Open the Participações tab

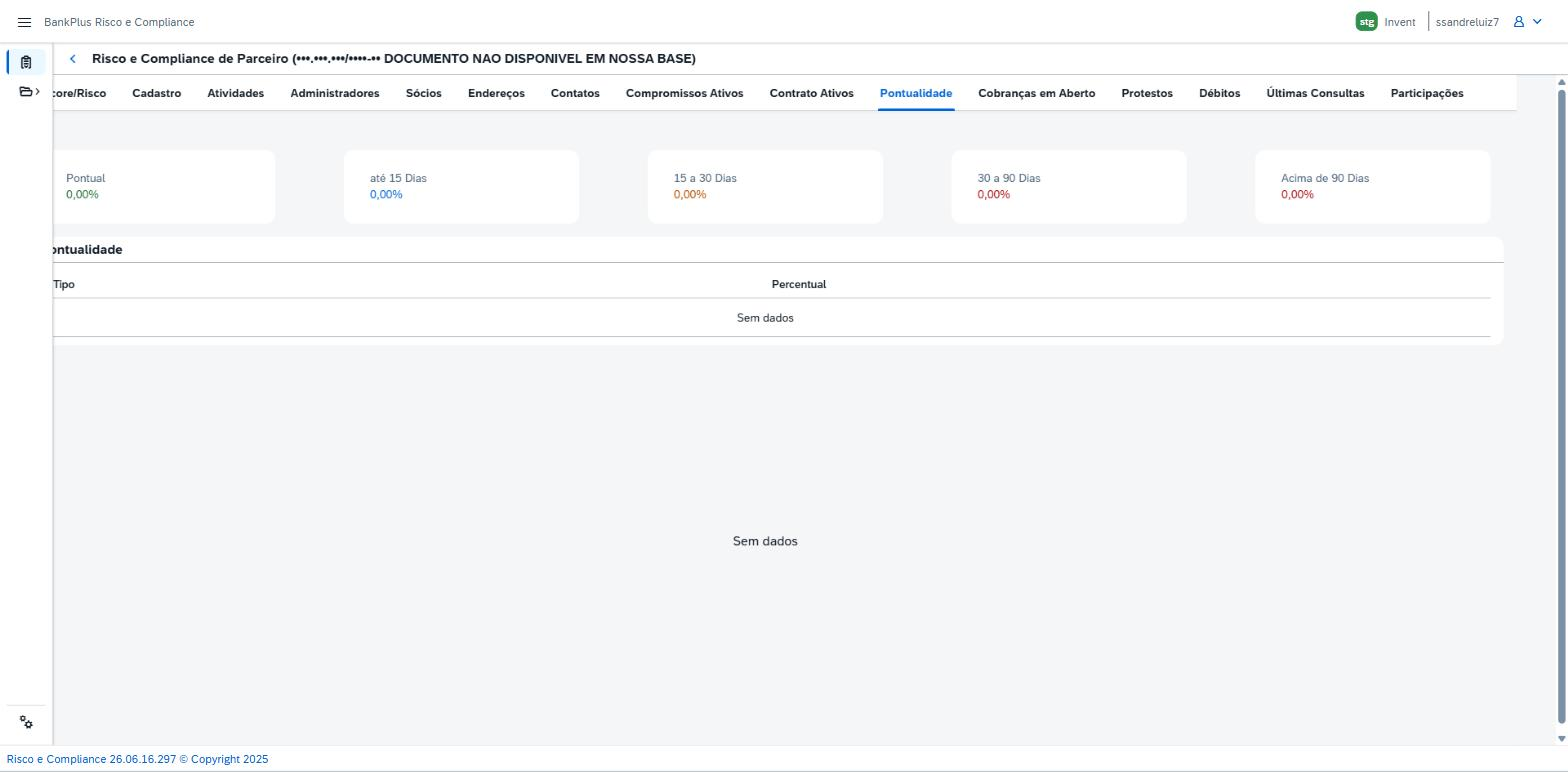click(1427, 93)
